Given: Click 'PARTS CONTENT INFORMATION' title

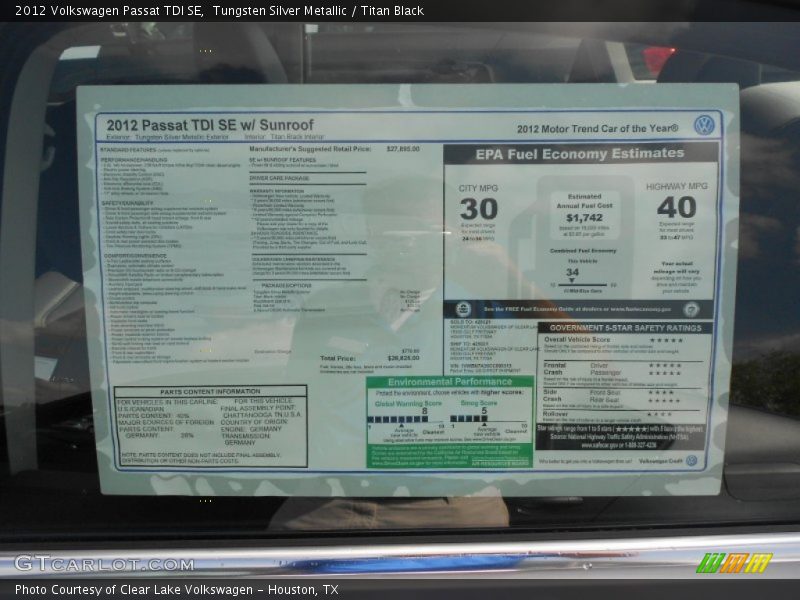Looking at the screenshot, I should [x=210, y=392].
